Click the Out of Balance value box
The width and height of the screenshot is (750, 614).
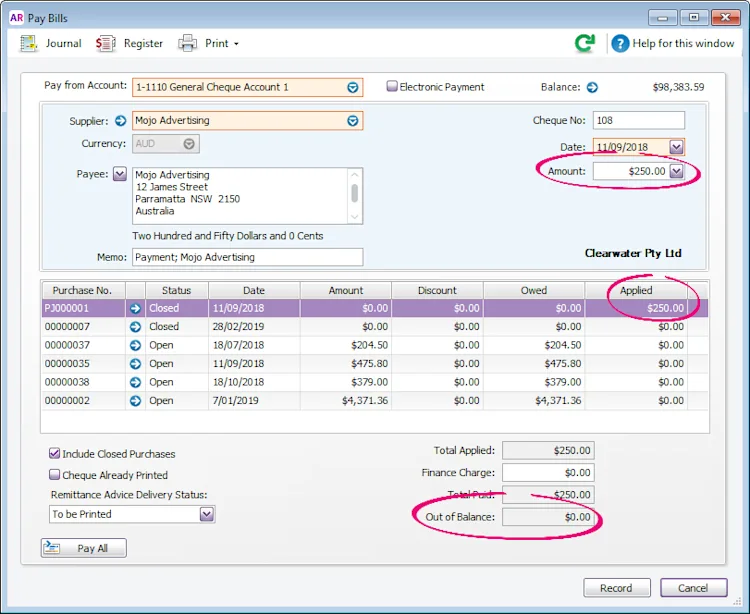pyautogui.click(x=548, y=517)
